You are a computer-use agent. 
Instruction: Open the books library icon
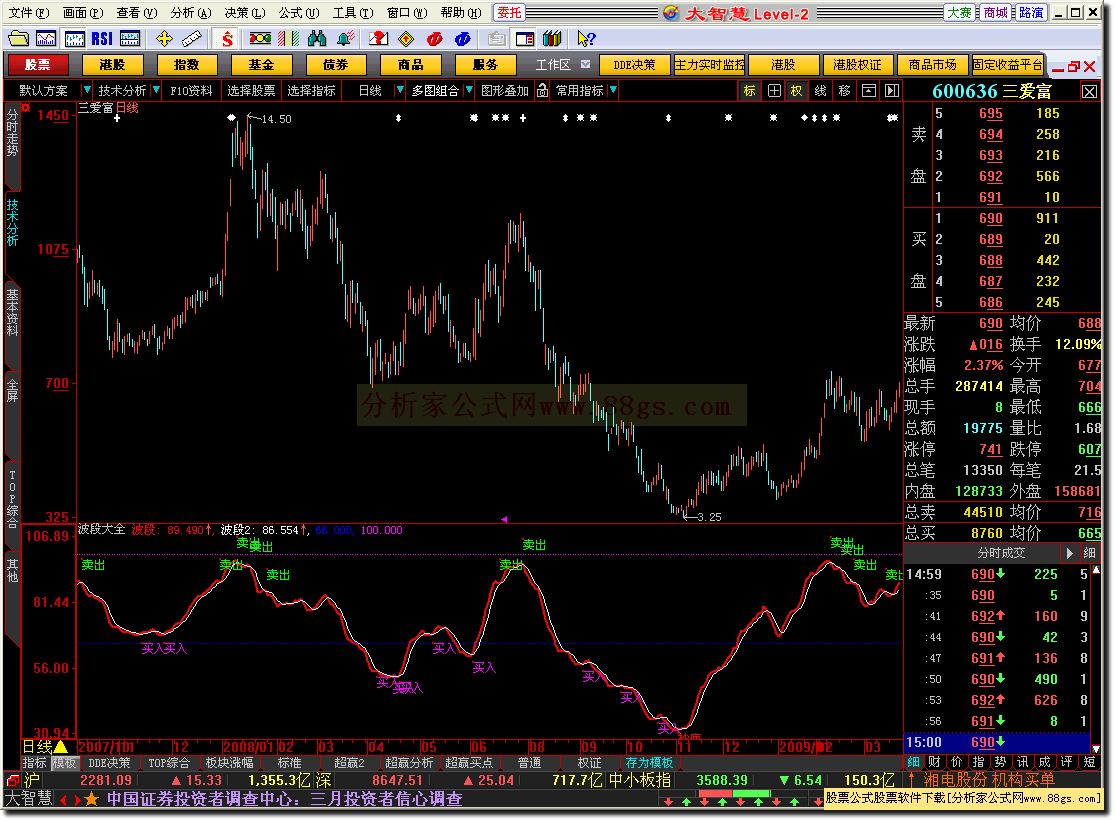coord(552,38)
